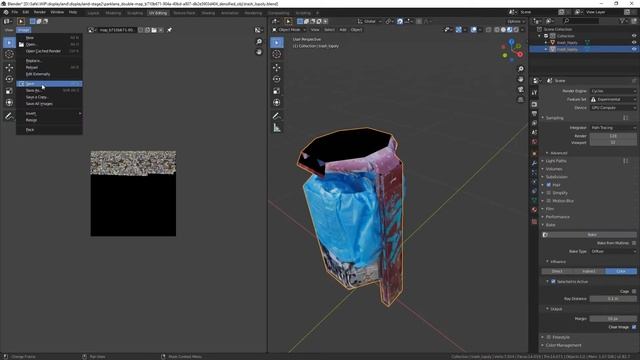Open the Device dropdown showing GPU Compute
Viewport: 640px width, 360px height.
pyautogui.click(x=613, y=108)
